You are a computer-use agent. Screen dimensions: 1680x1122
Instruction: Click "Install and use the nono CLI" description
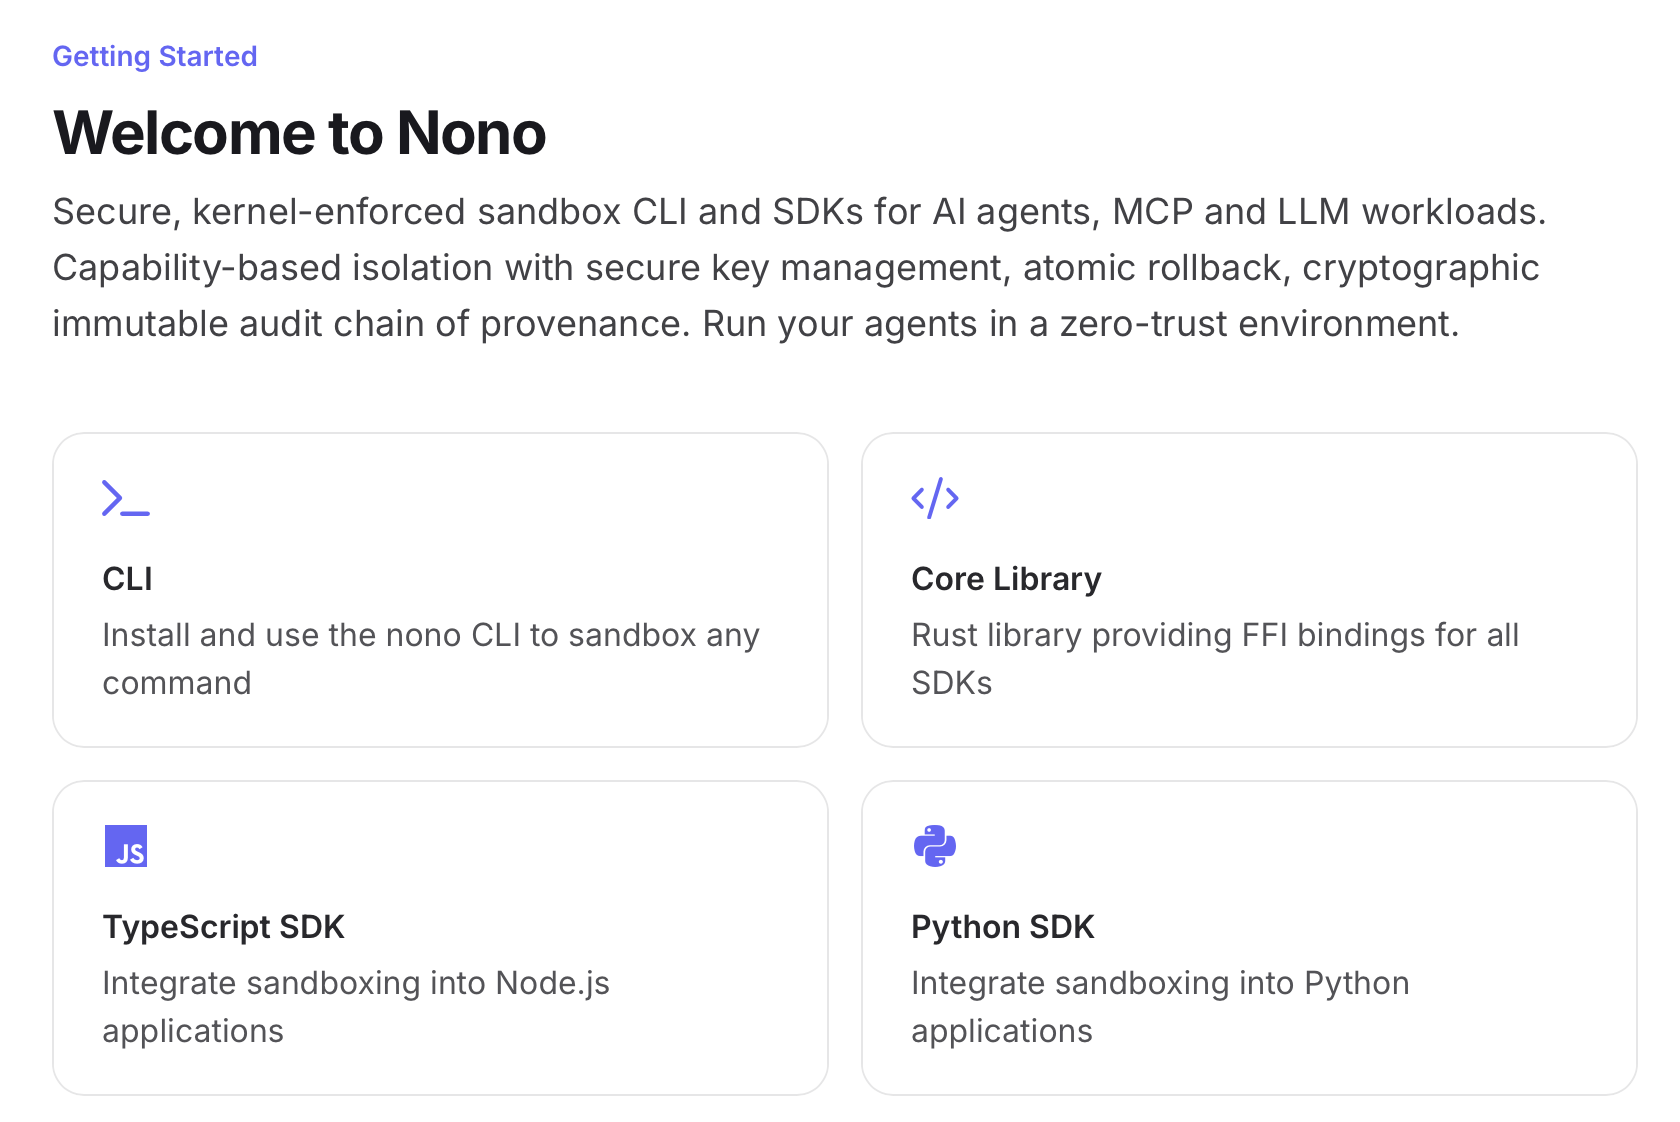[x=431, y=635]
